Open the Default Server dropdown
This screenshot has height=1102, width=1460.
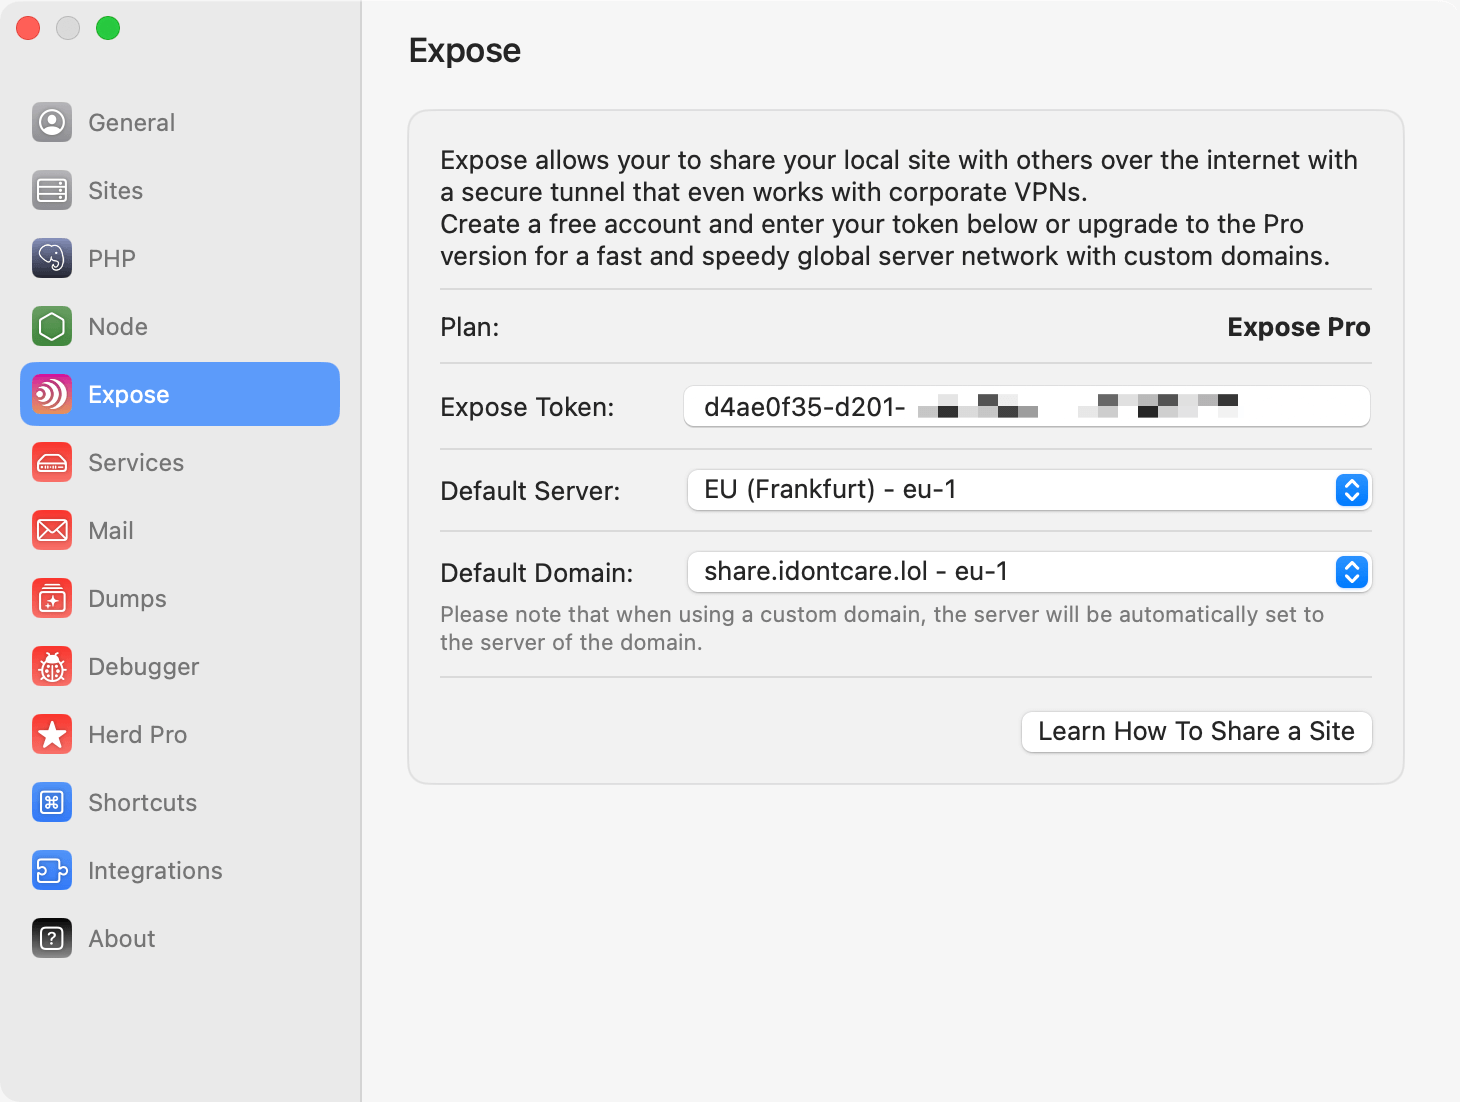(x=1350, y=490)
